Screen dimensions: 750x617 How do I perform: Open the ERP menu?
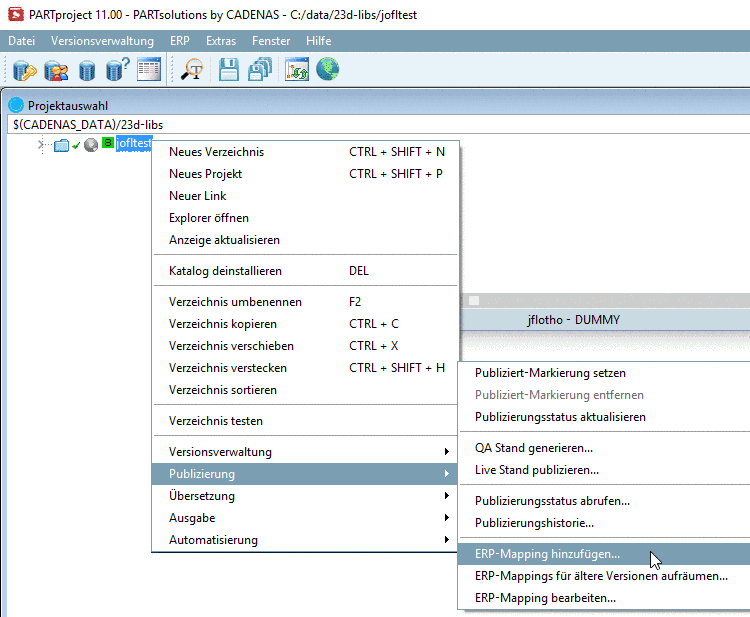[180, 41]
